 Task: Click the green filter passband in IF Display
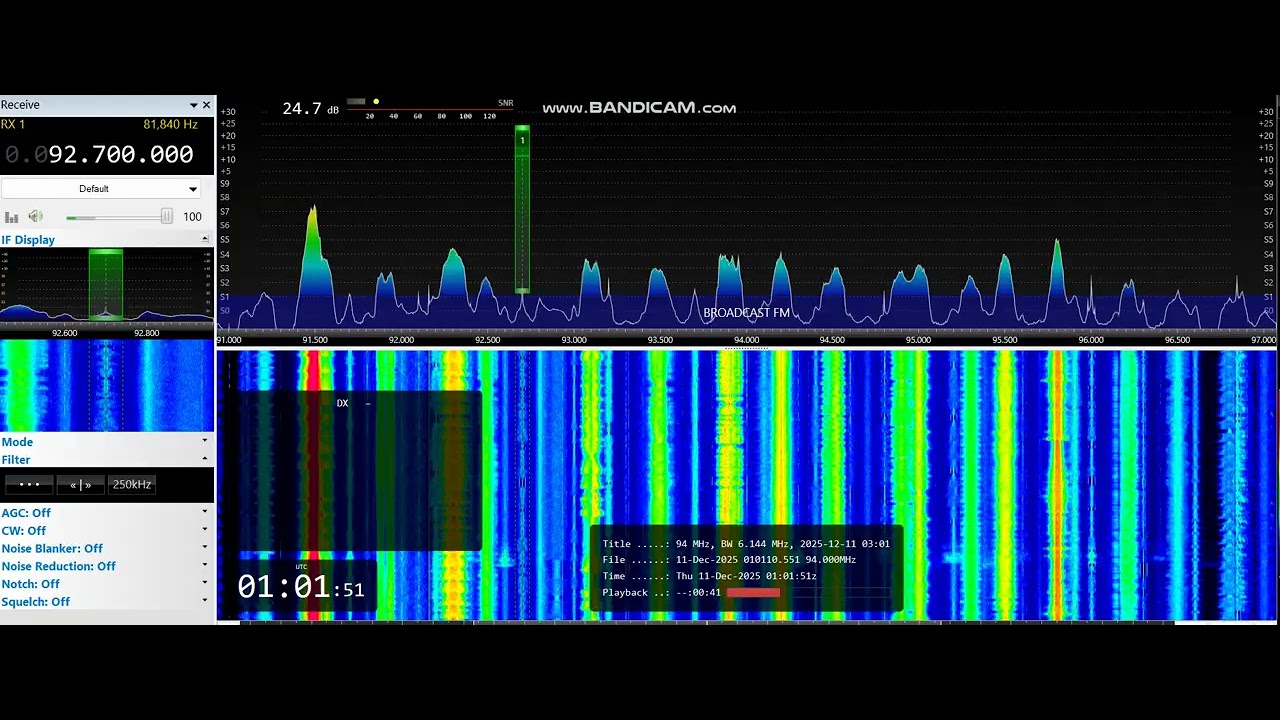click(106, 285)
